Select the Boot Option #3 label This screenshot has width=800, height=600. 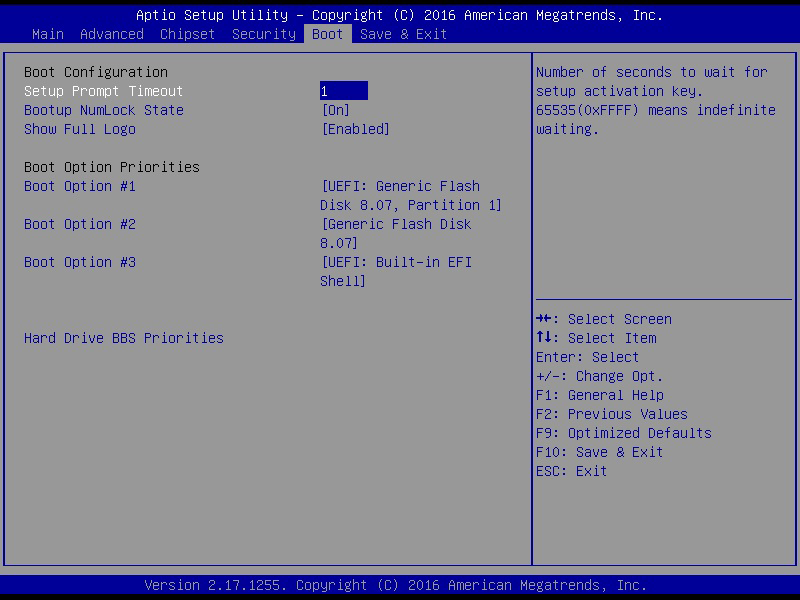pos(80,262)
